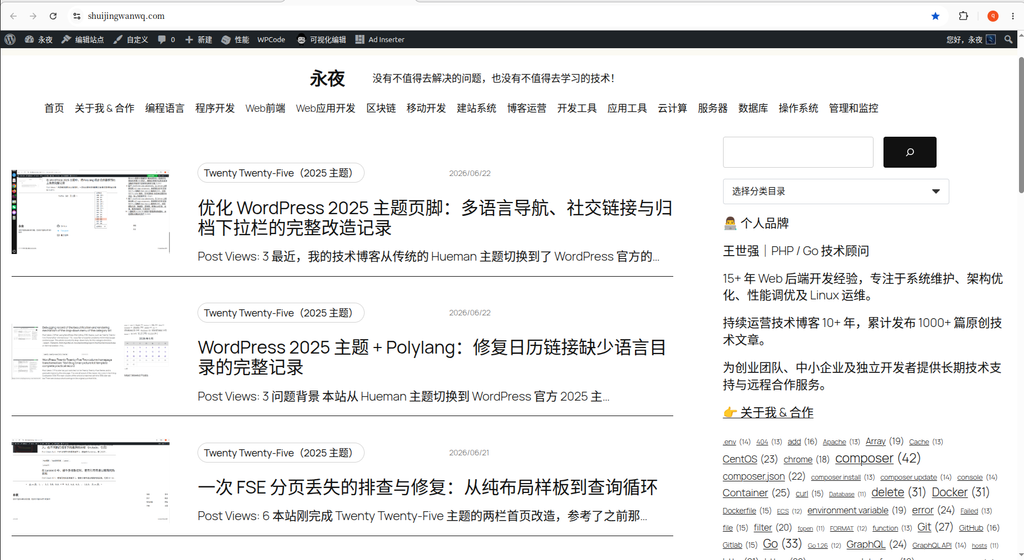Open the Chrome profile avatar
The image size is (1024, 560).
[x=993, y=16]
